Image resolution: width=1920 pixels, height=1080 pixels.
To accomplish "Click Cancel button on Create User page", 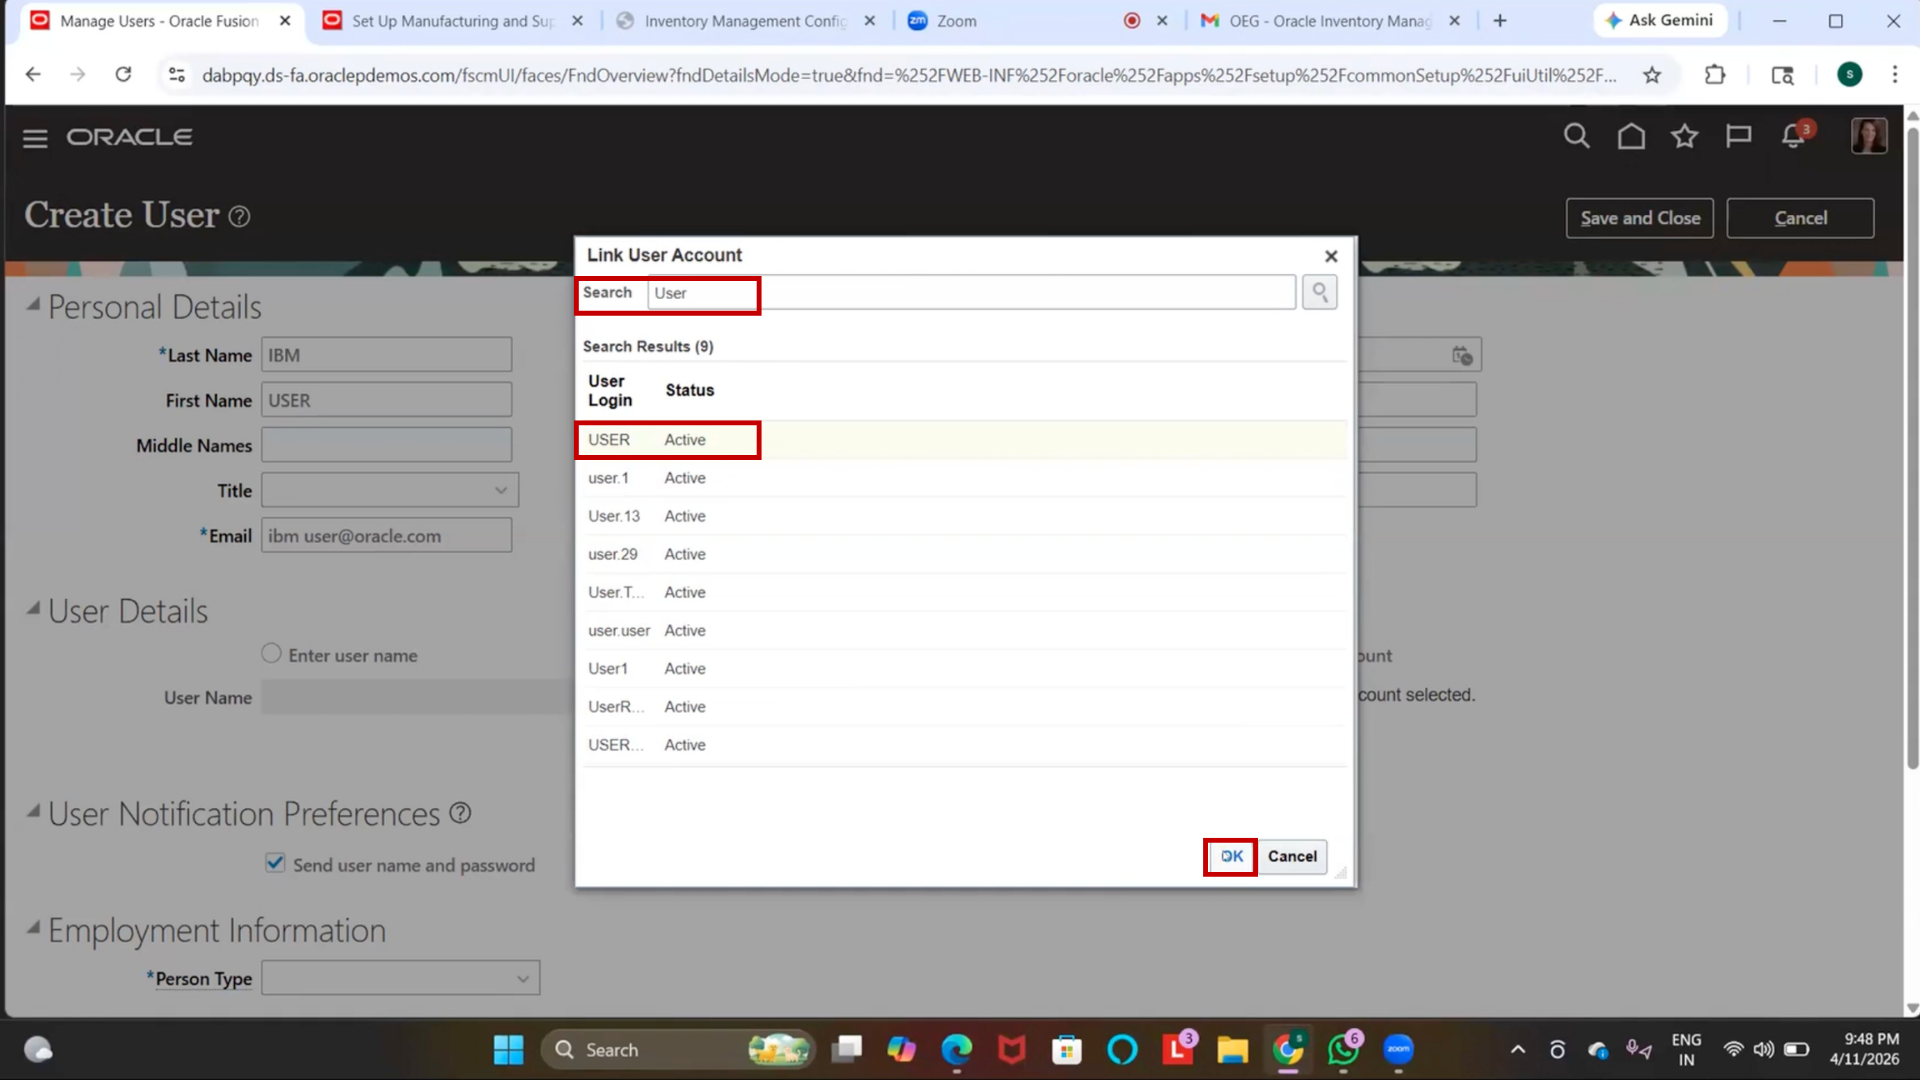I will coord(1800,218).
